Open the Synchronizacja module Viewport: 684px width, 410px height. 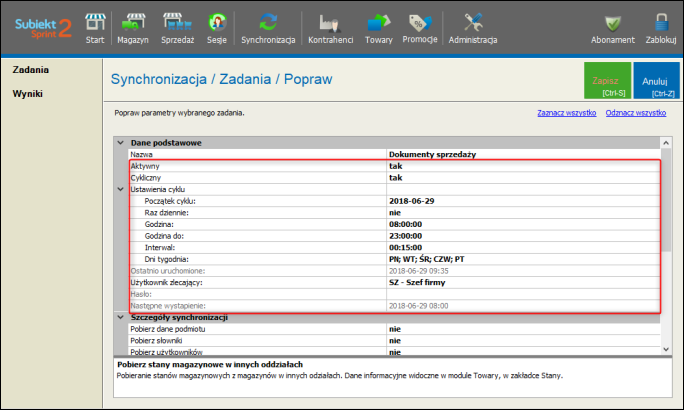tap(268, 28)
